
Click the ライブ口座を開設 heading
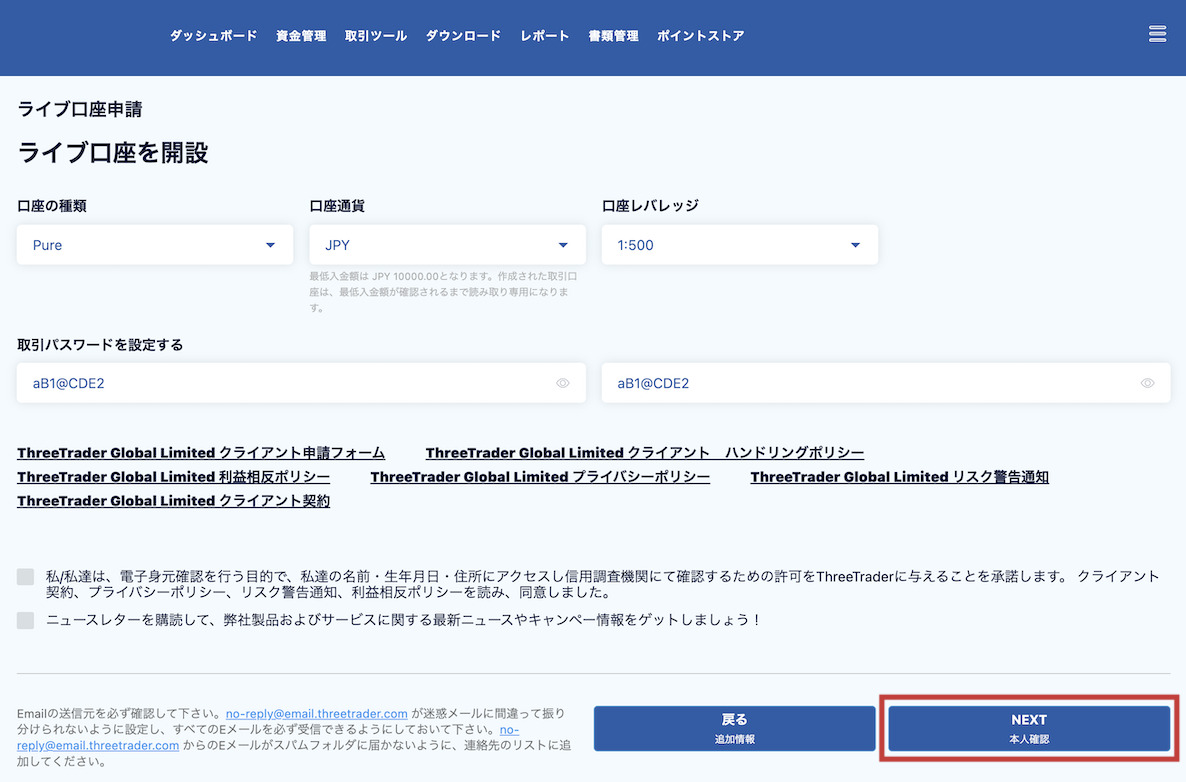point(113,153)
